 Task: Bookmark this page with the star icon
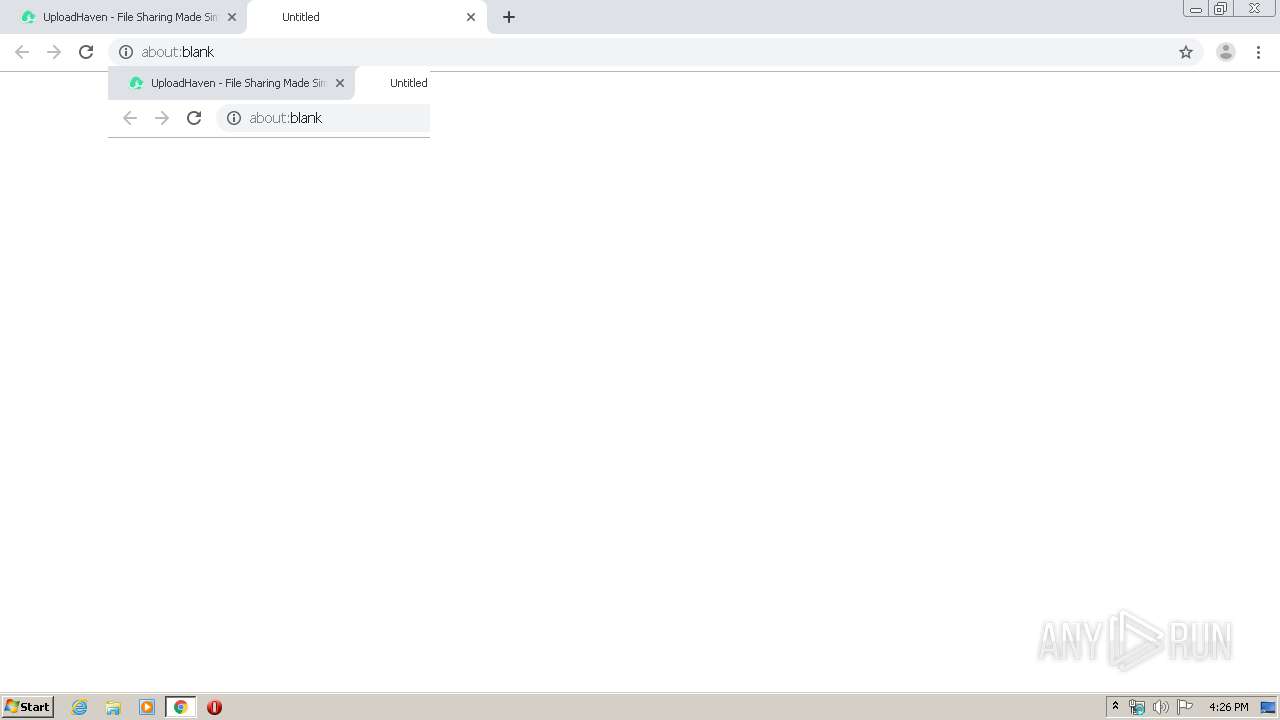point(1186,52)
